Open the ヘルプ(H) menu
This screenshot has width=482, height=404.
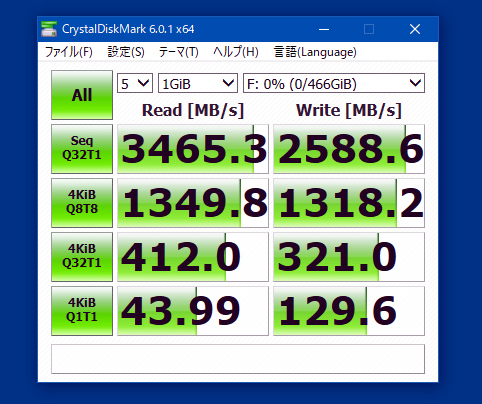tap(236, 52)
